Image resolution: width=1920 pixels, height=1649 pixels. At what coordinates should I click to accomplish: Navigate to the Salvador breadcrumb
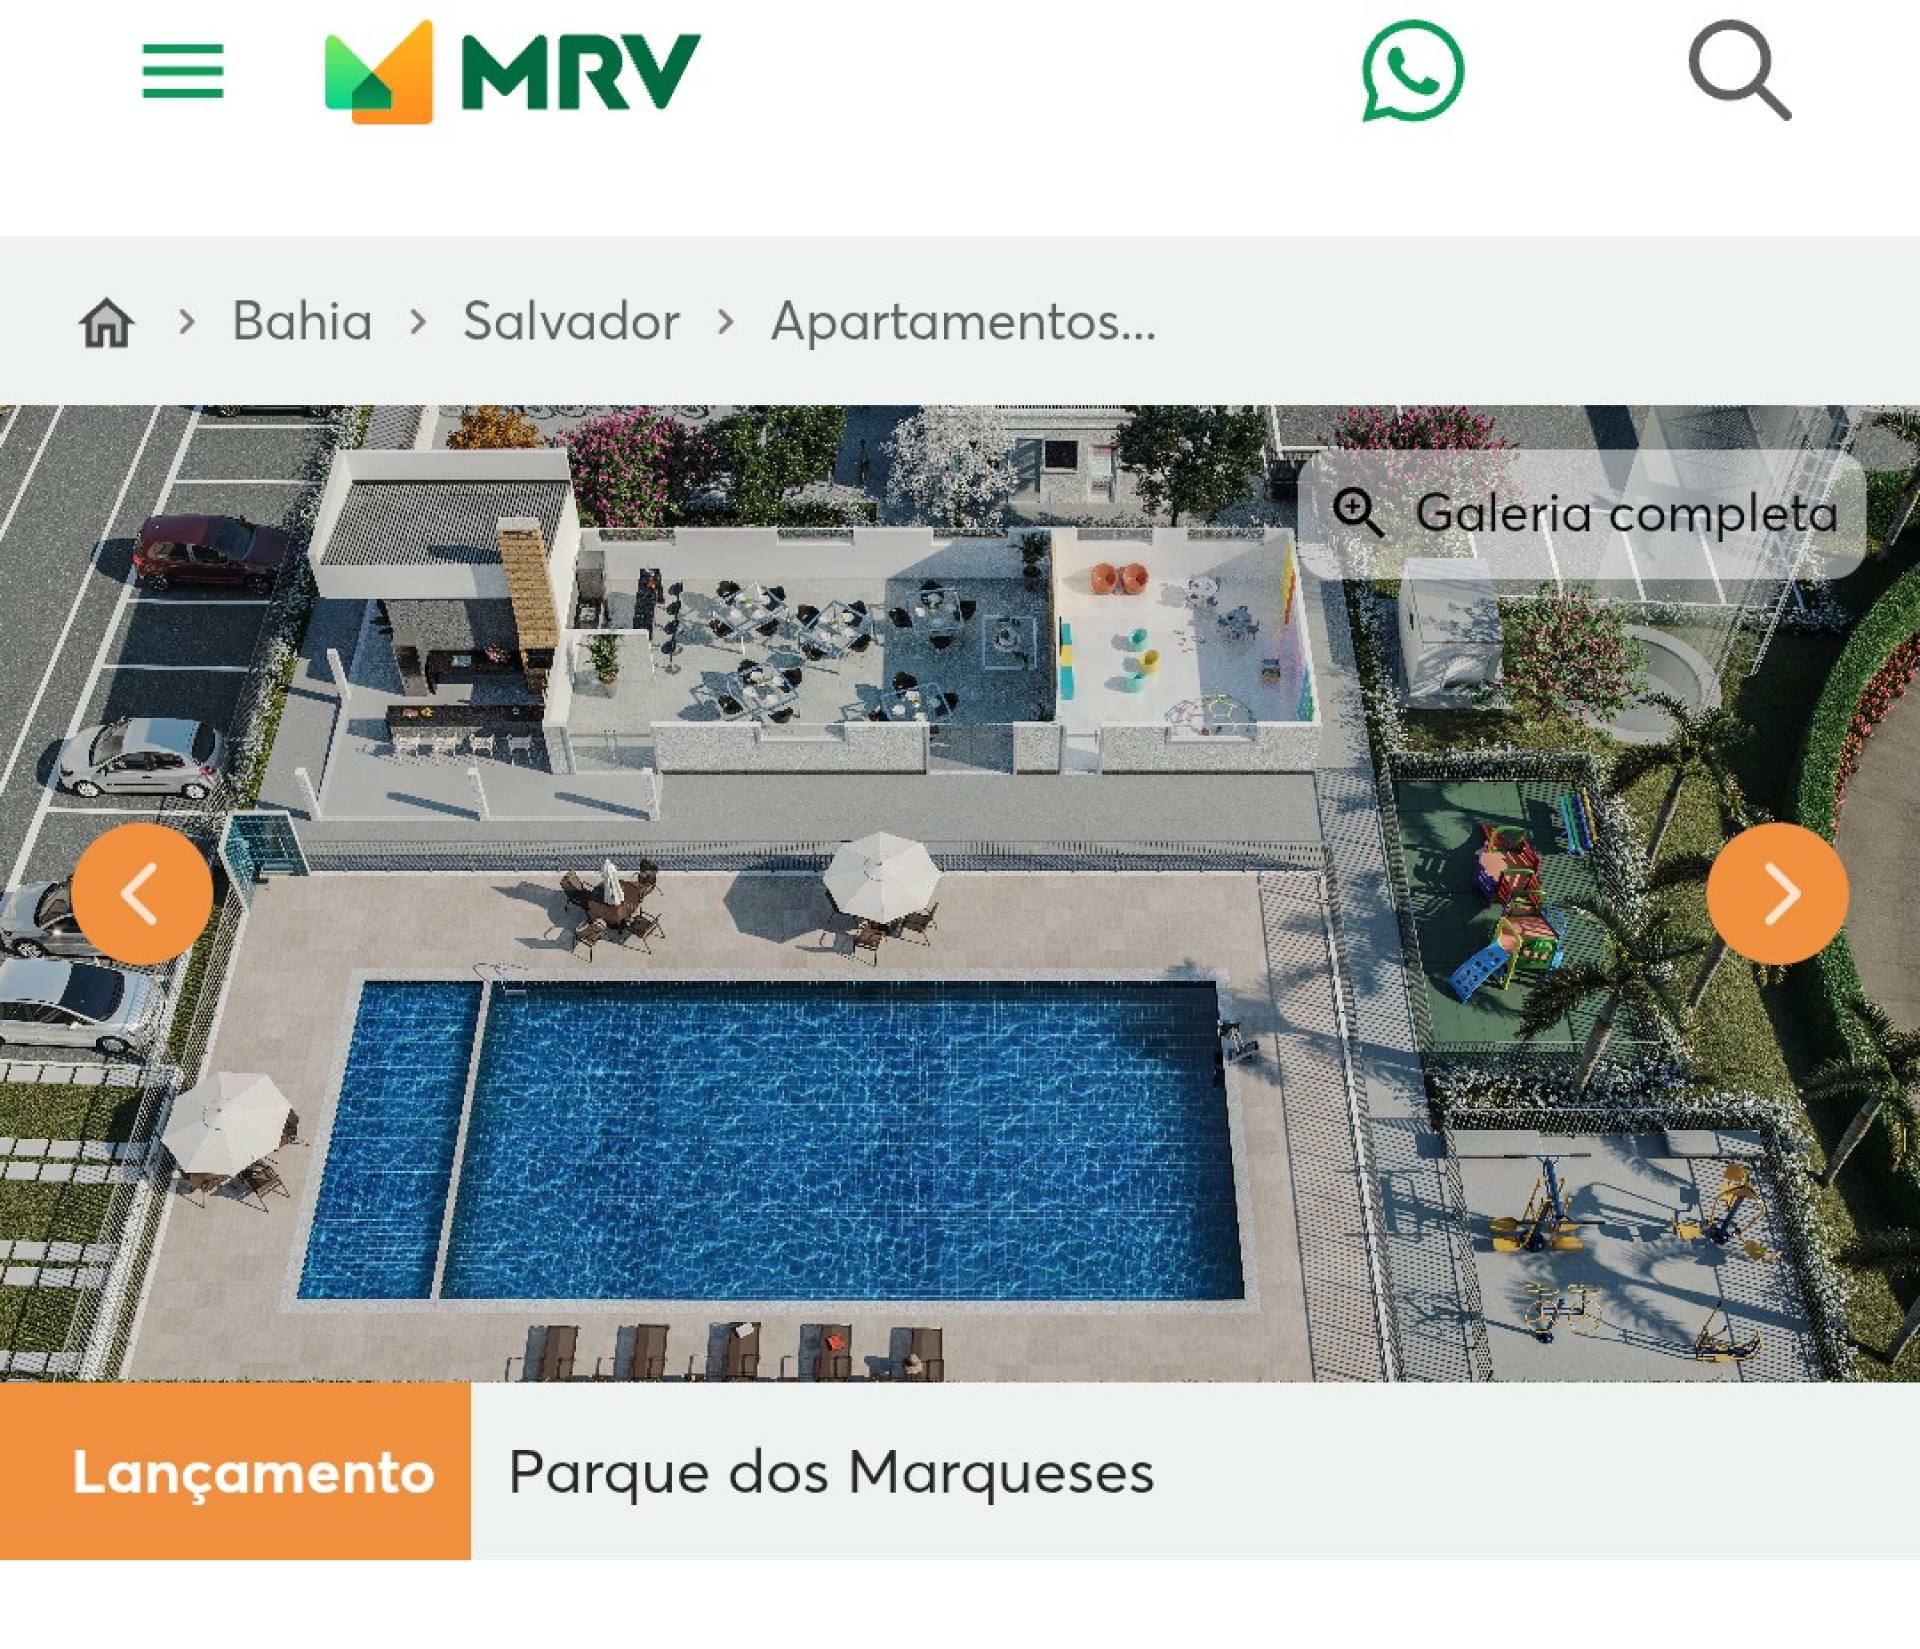(571, 321)
